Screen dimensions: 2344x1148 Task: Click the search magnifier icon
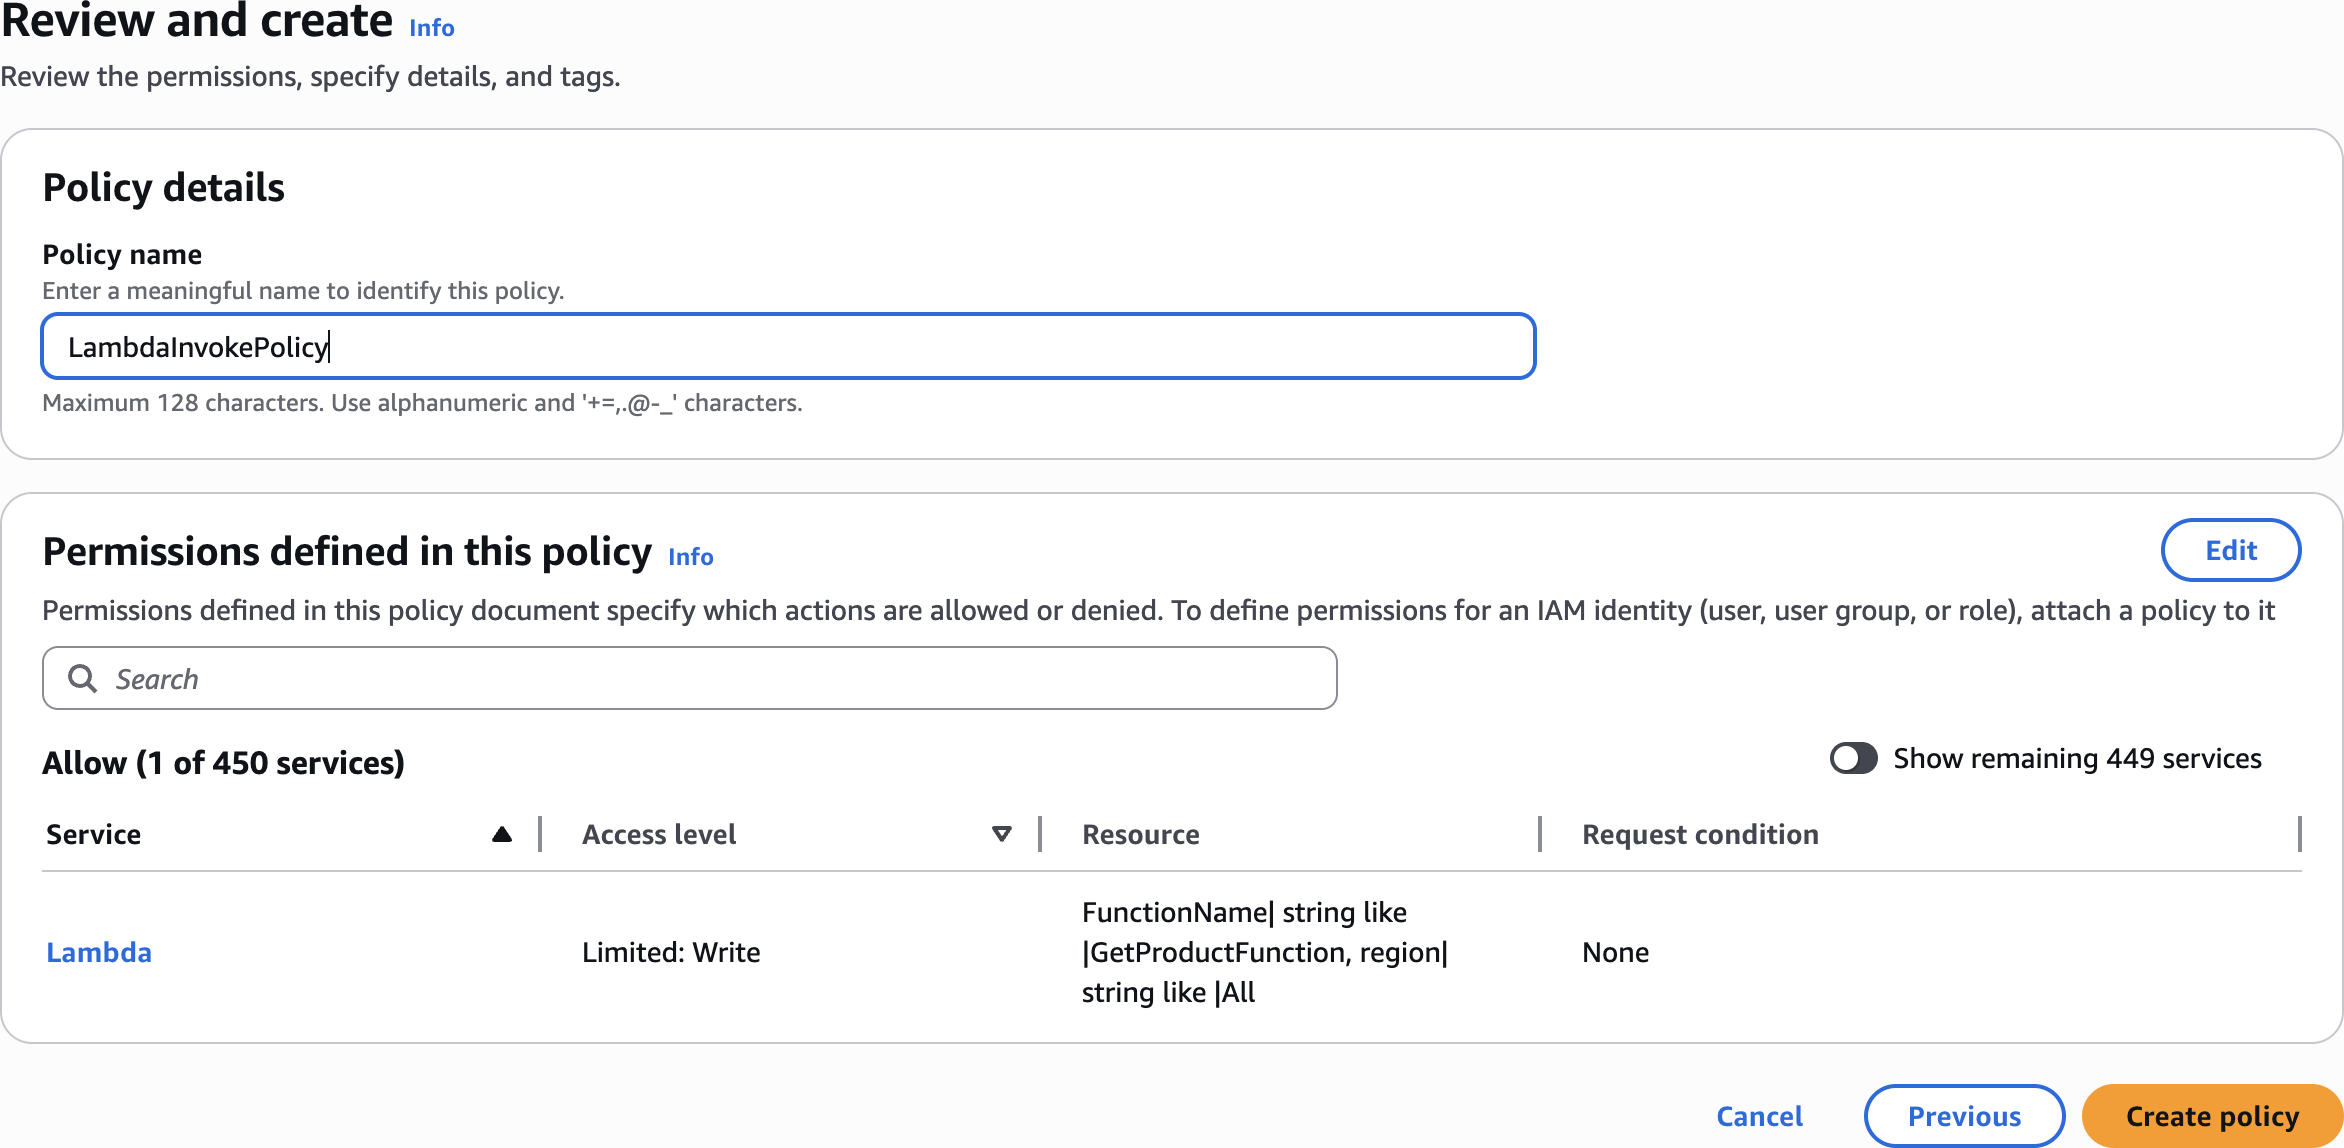click(x=82, y=679)
